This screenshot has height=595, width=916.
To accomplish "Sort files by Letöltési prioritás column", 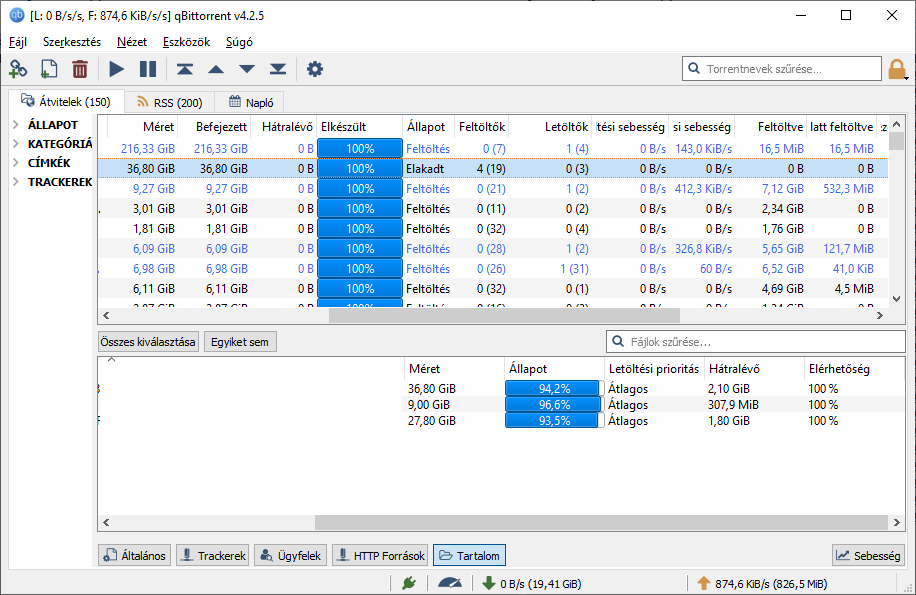I will click(654, 368).
